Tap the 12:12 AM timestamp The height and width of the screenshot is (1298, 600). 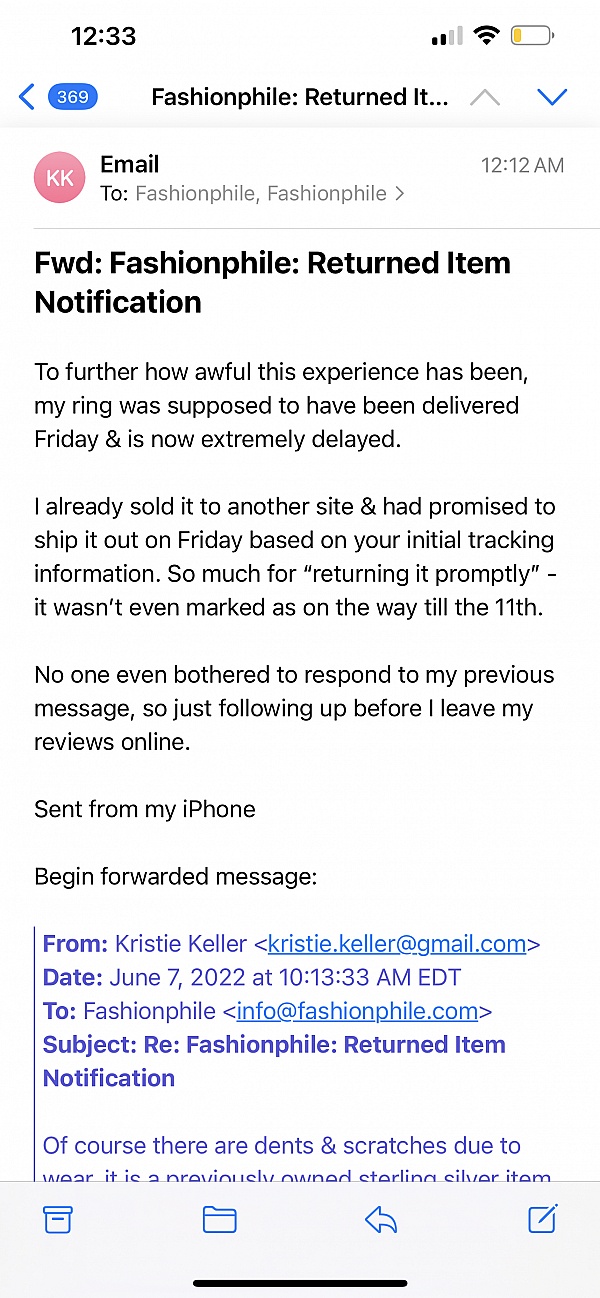coord(522,164)
